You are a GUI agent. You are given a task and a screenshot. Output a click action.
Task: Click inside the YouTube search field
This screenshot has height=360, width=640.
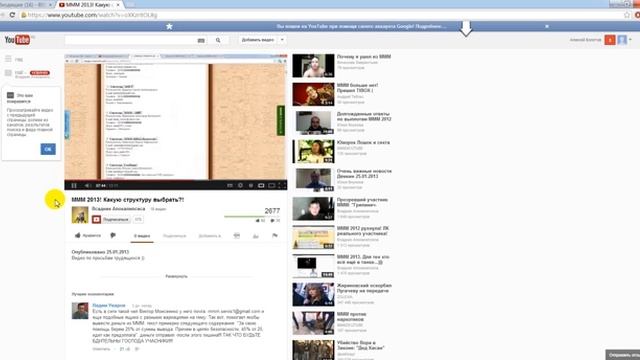[x=131, y=40]
